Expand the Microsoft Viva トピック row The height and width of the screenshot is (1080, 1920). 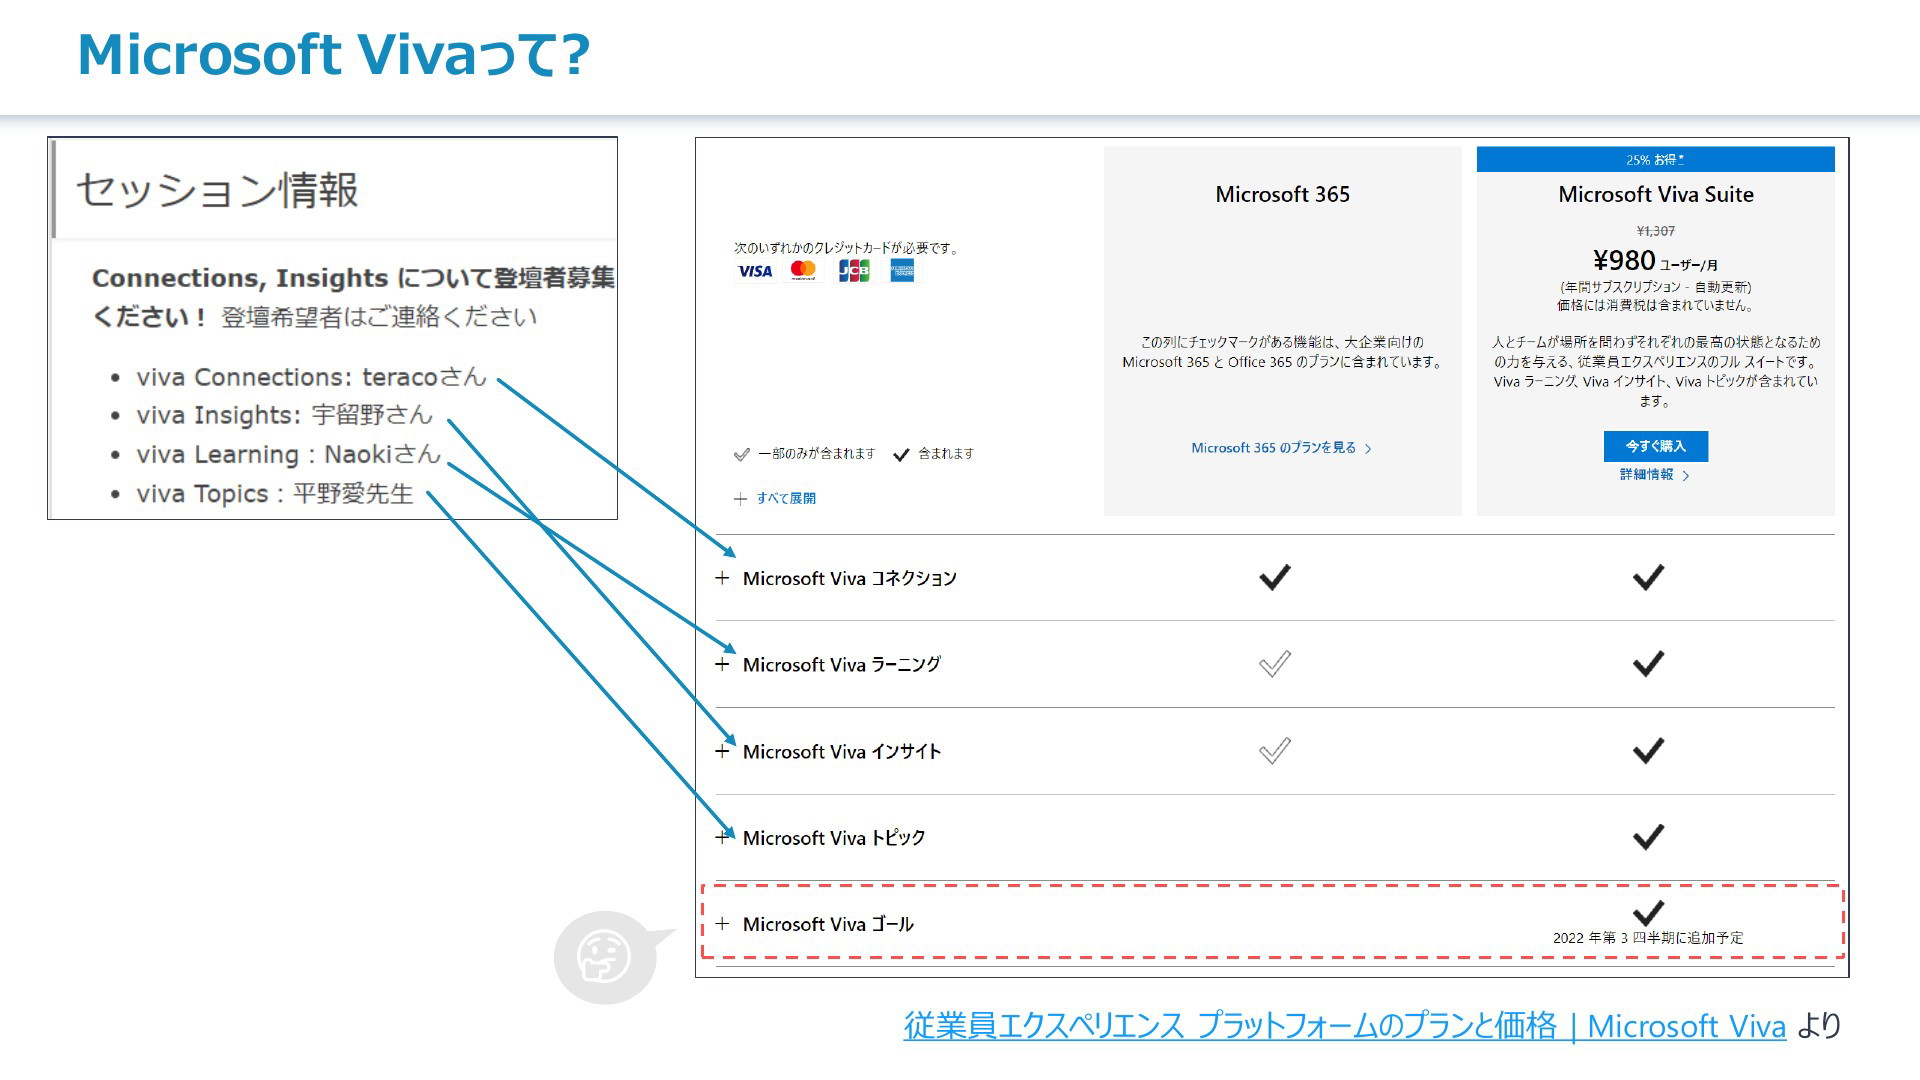(722, 838)
